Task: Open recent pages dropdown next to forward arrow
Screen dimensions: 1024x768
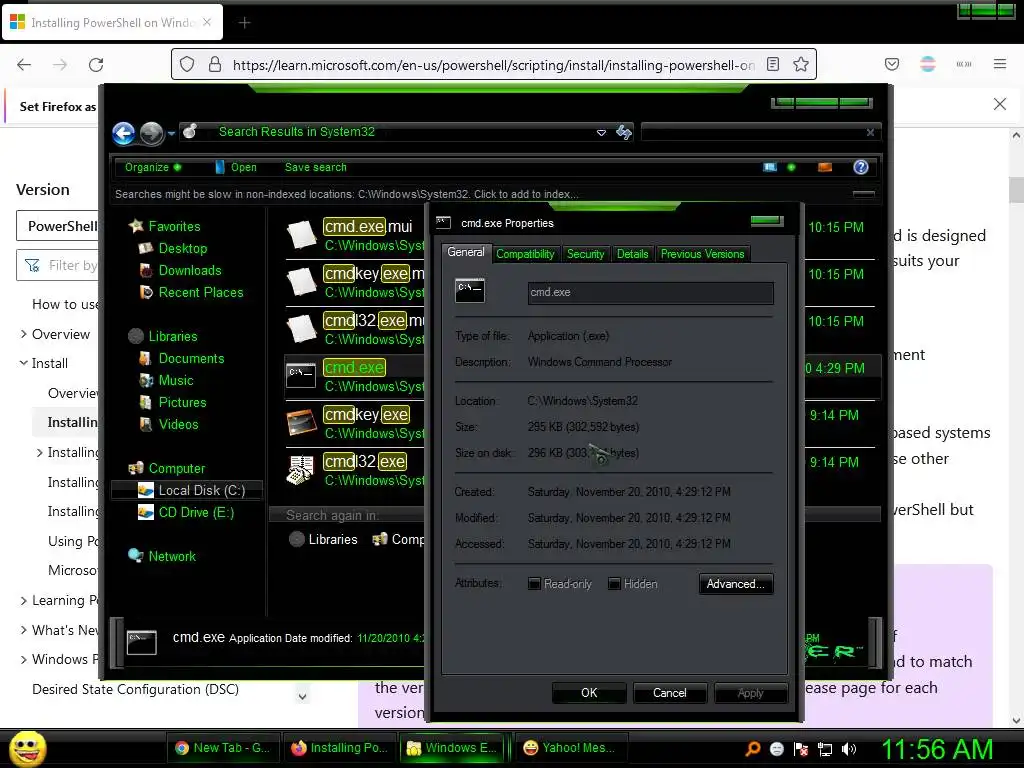Action: click(171, 133)
